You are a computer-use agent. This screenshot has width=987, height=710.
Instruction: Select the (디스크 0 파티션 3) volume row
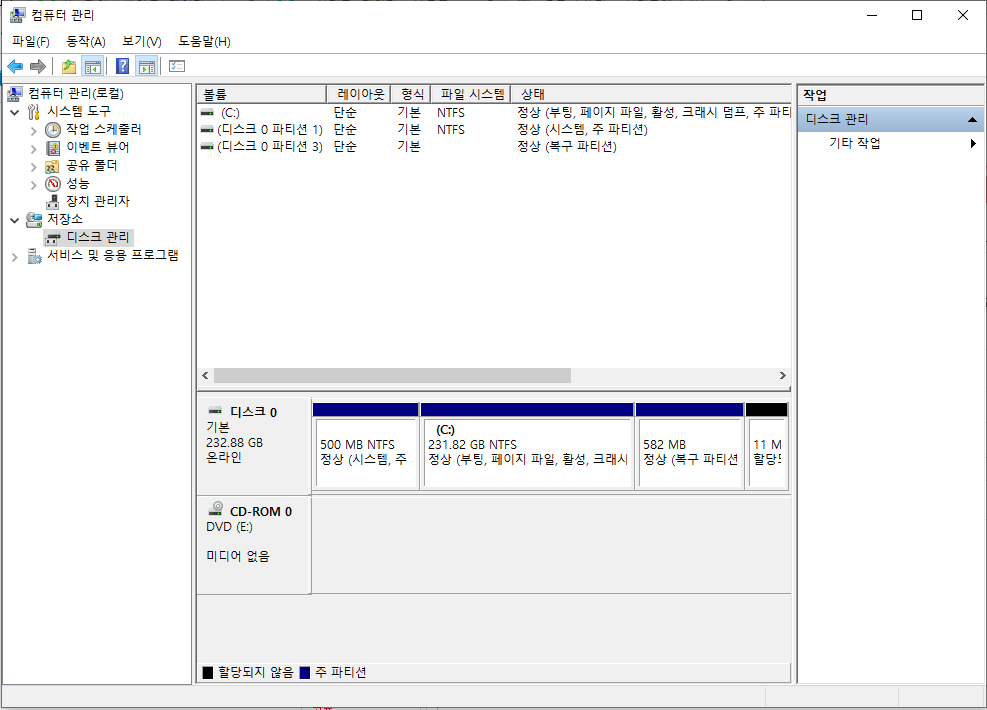pos(494,147)
